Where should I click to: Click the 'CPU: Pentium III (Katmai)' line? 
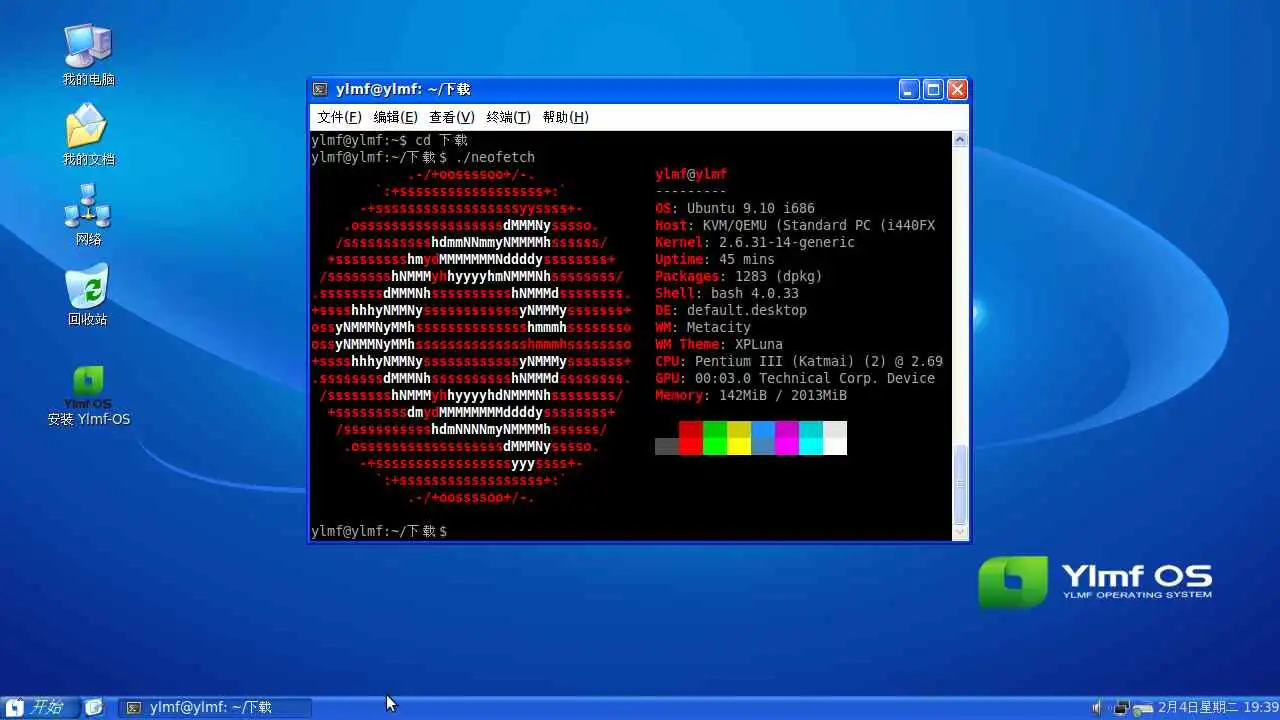(x=799, y=361)
